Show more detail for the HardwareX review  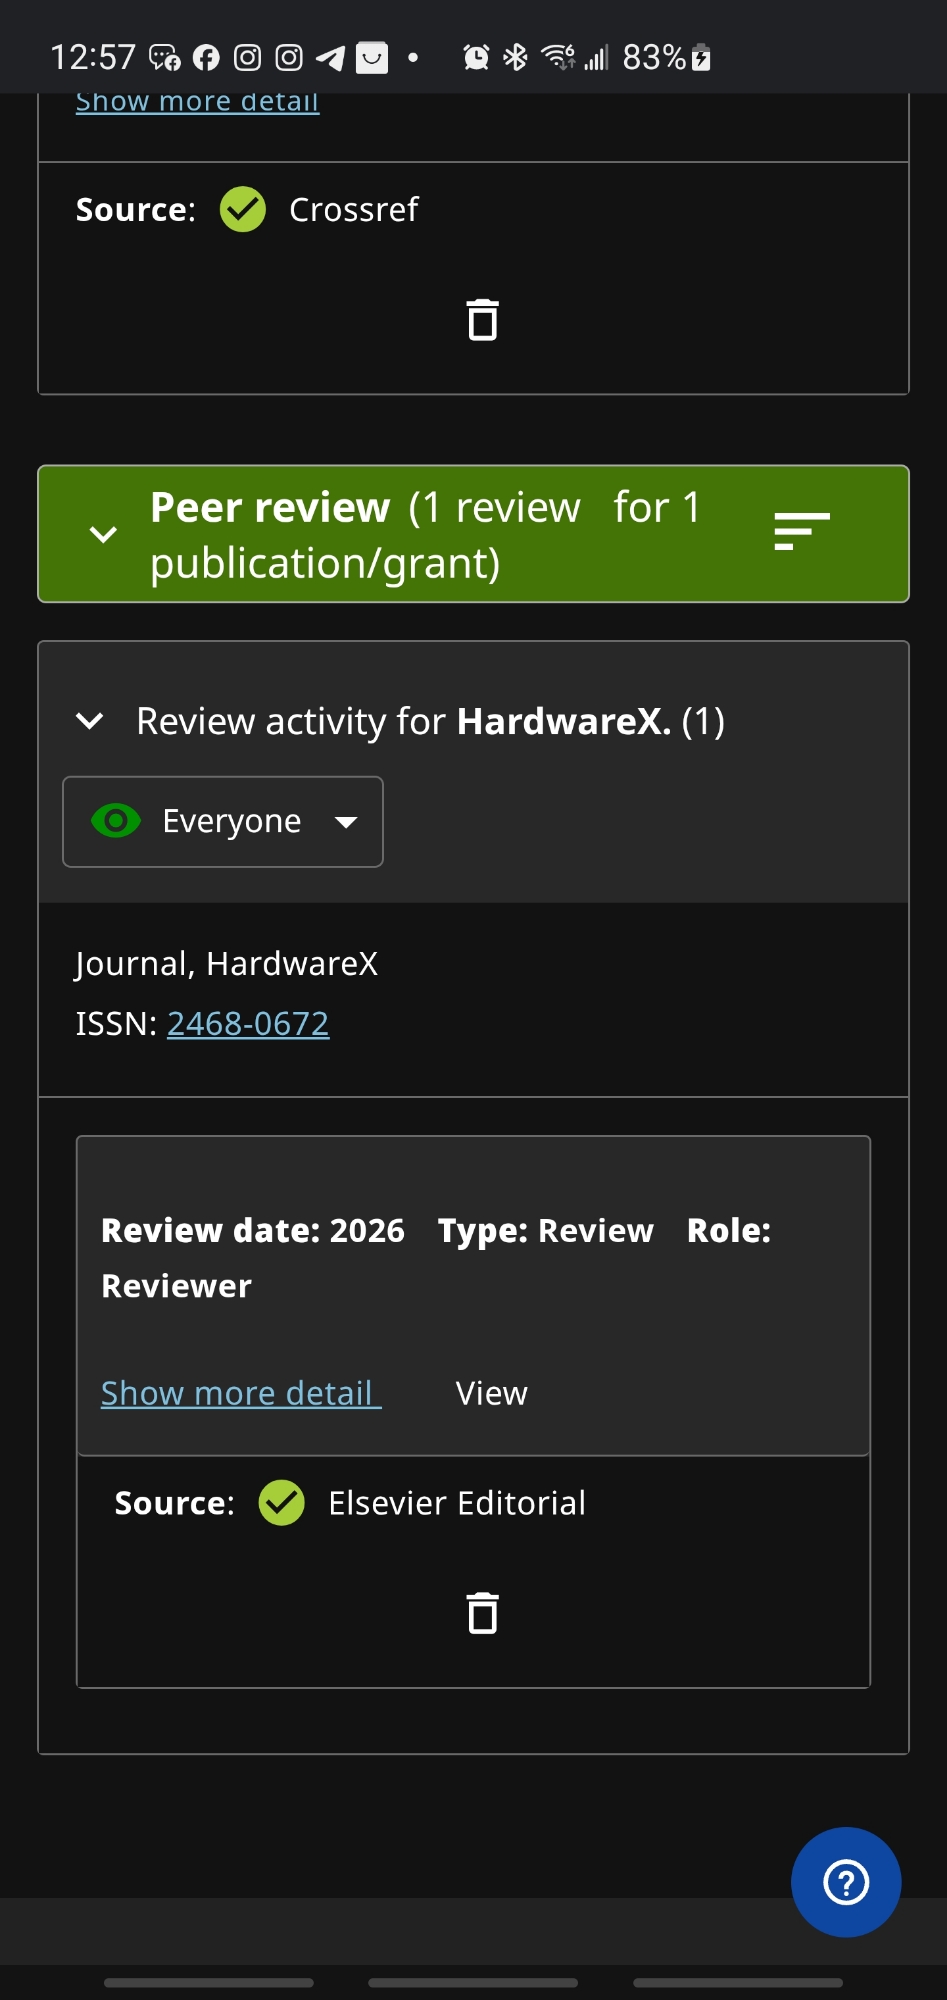[x=240, y=1393]
